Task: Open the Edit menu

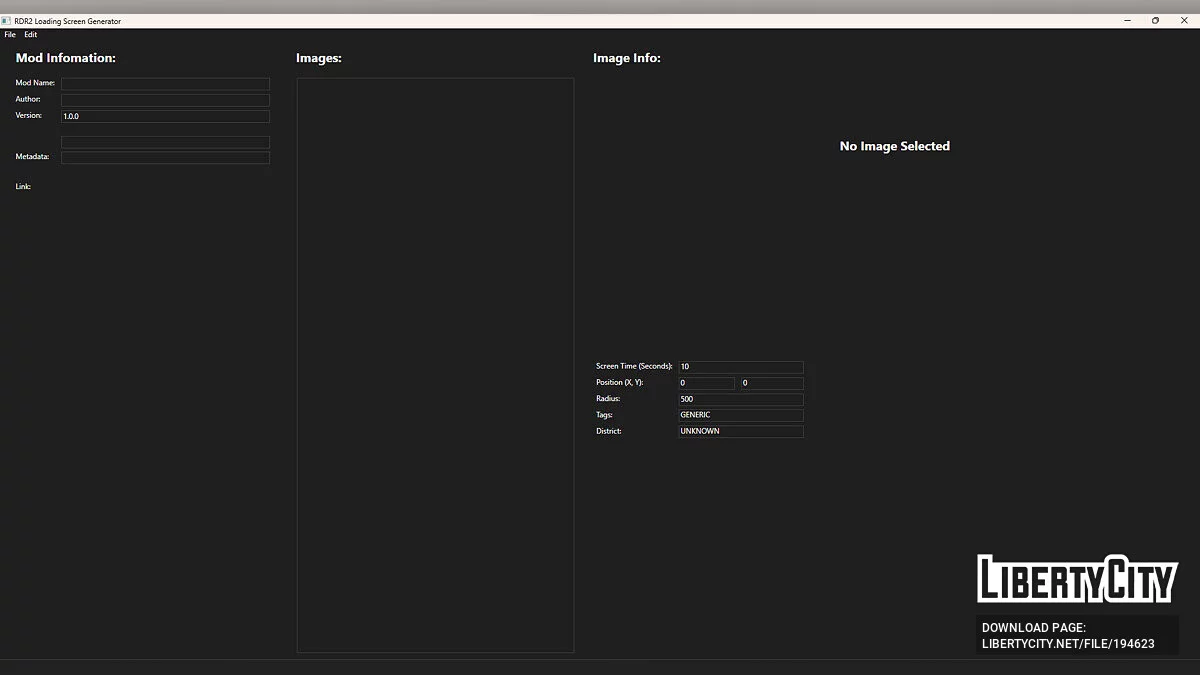Action: coord(31,35)
